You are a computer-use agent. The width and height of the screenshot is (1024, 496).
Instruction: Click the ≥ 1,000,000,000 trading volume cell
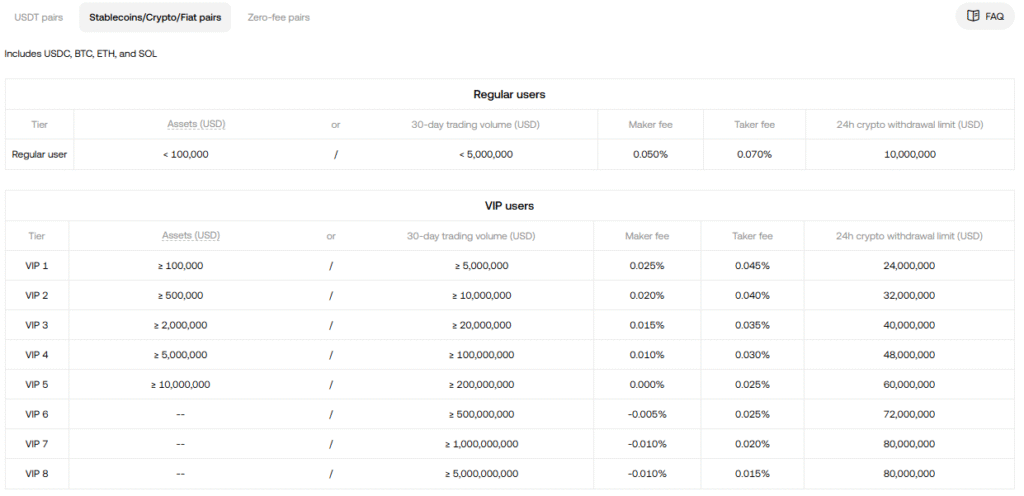(481, 444)
